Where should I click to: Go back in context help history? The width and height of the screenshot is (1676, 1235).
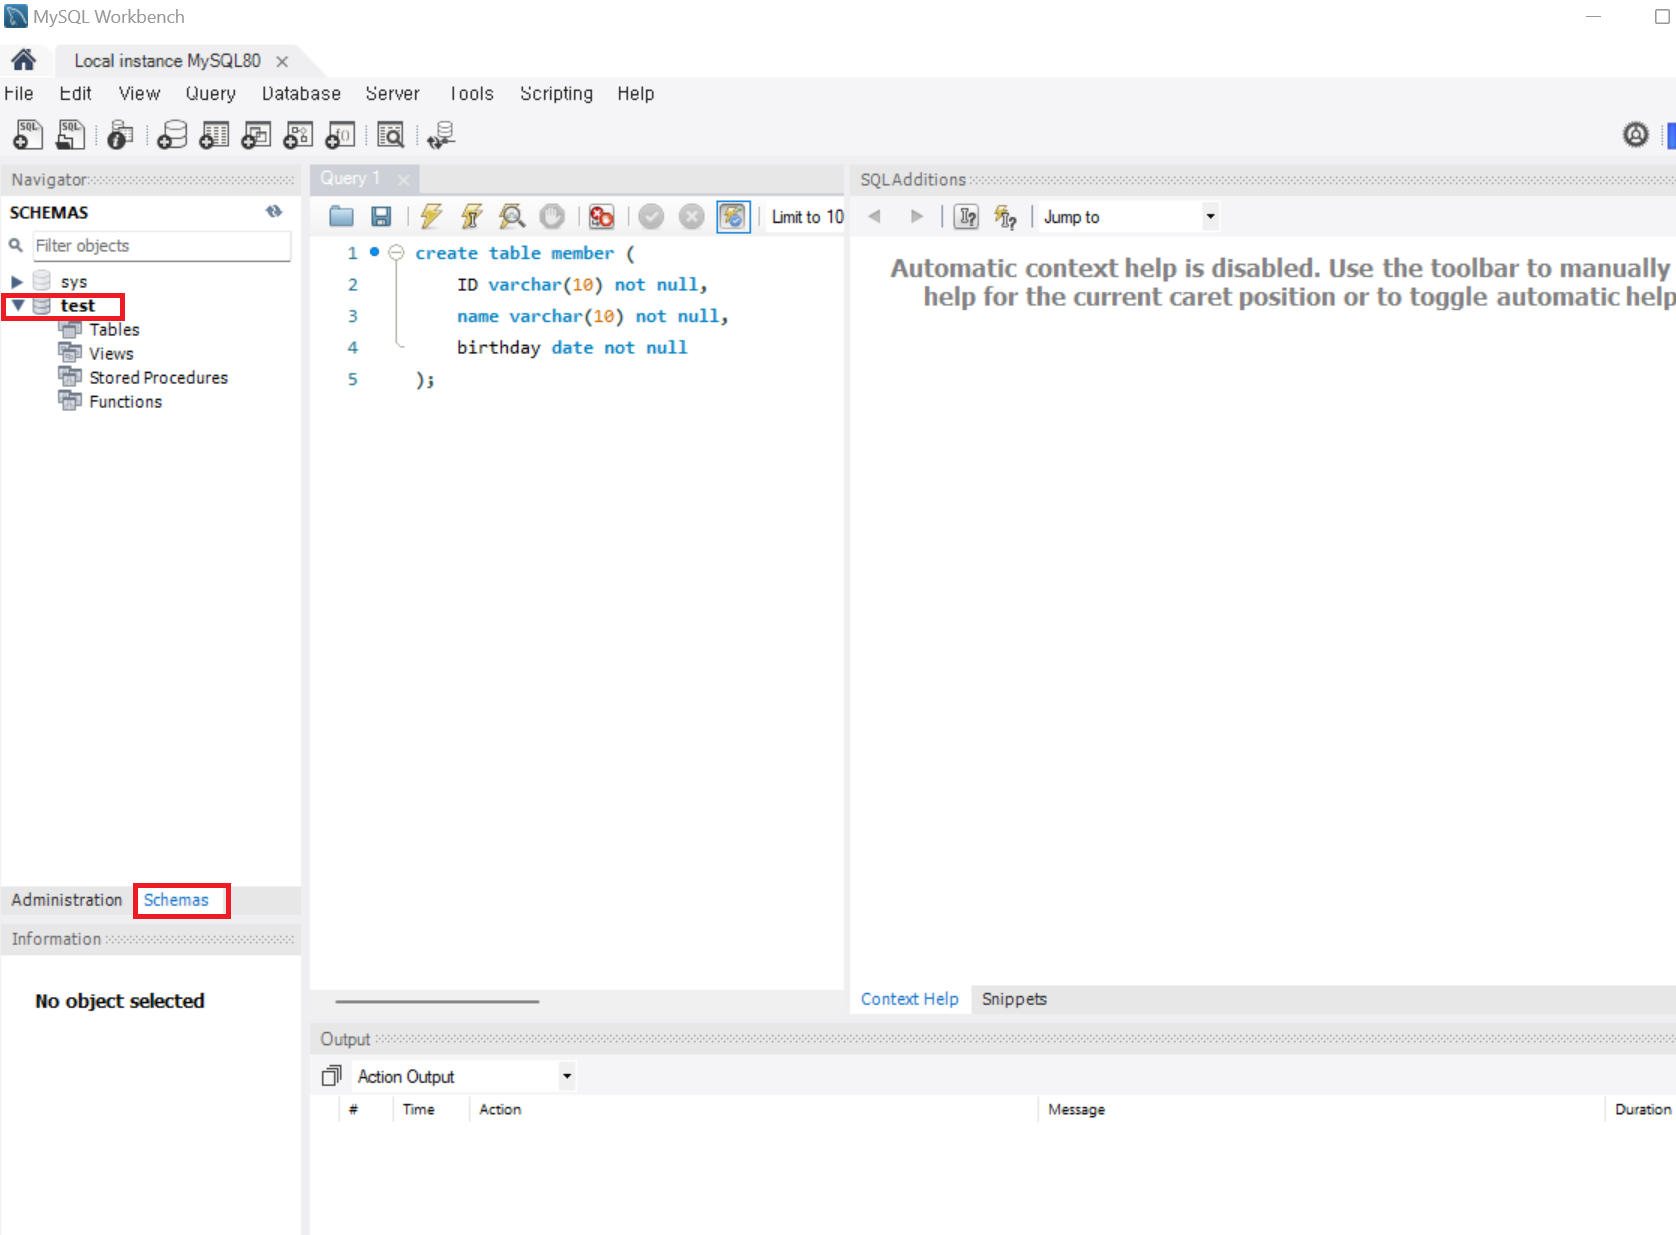click(x=875, y=216)
